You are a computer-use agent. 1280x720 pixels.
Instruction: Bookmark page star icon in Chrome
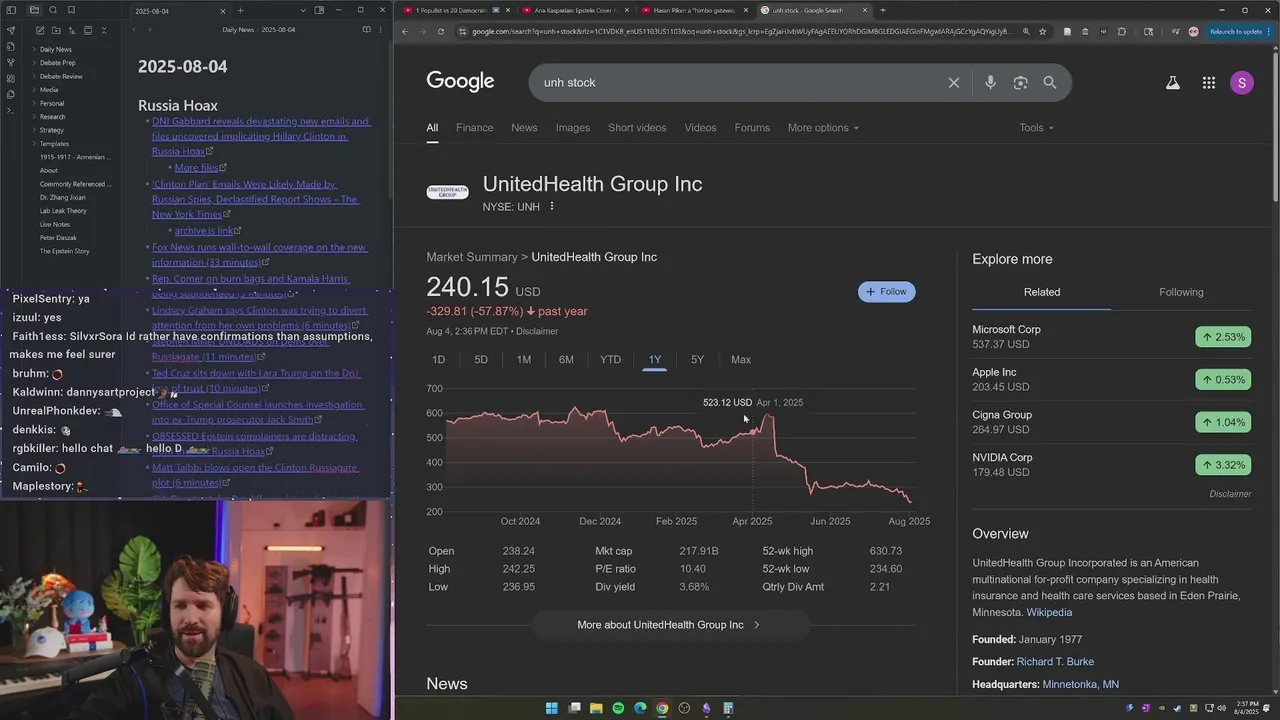coord(1043,31)
